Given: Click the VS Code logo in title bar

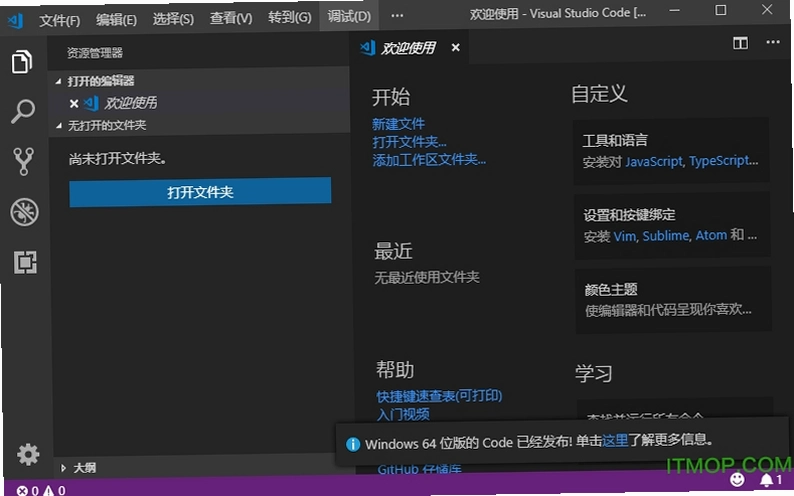Looking at the screenshot, I should (15, 20).
